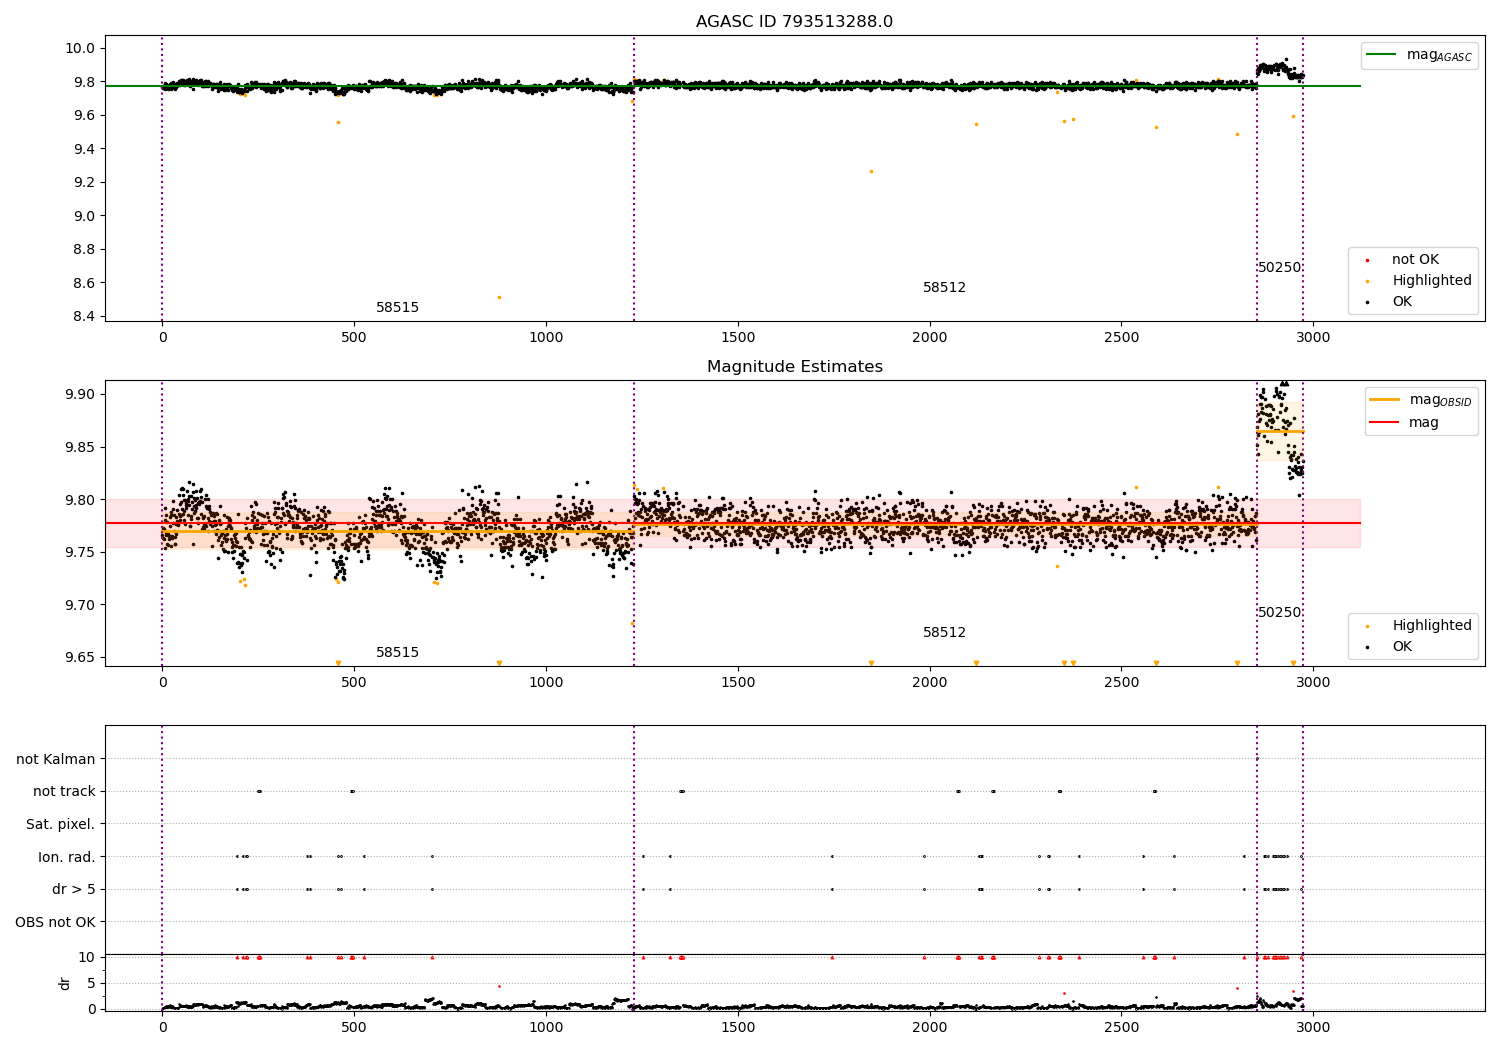
Task: Click the lowest orange outlier point near 8.5 magnitude
Action: tap(499, 297)
